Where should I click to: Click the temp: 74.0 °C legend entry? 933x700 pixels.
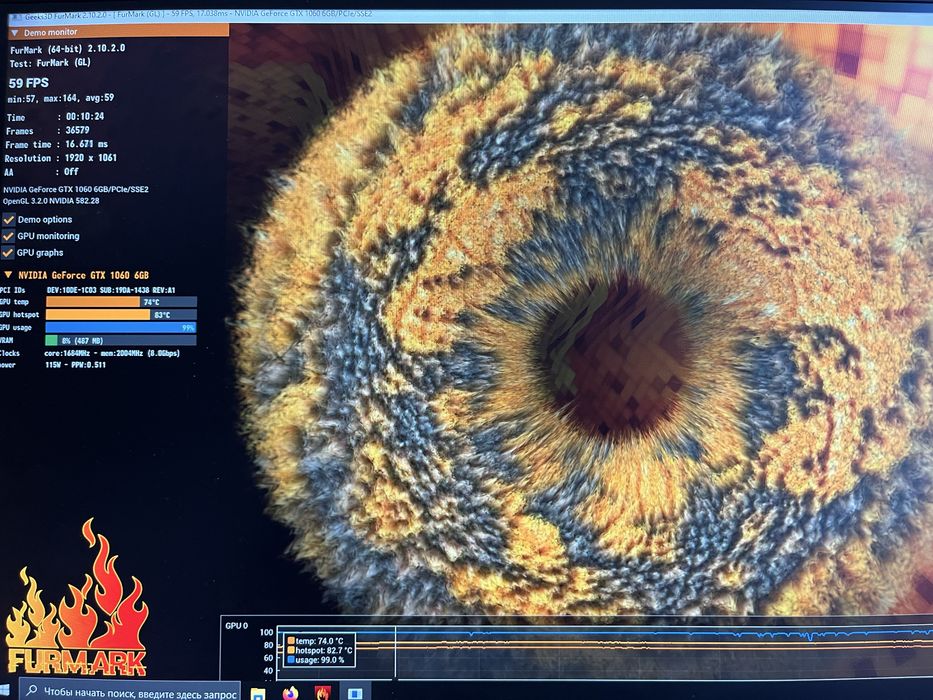[x=320, y=641]
